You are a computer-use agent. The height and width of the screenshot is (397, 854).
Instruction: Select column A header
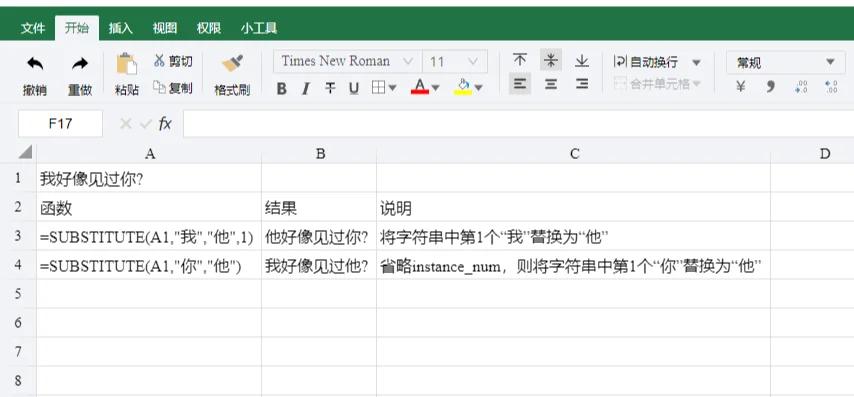pyautogui.click(x=149, y=154)
